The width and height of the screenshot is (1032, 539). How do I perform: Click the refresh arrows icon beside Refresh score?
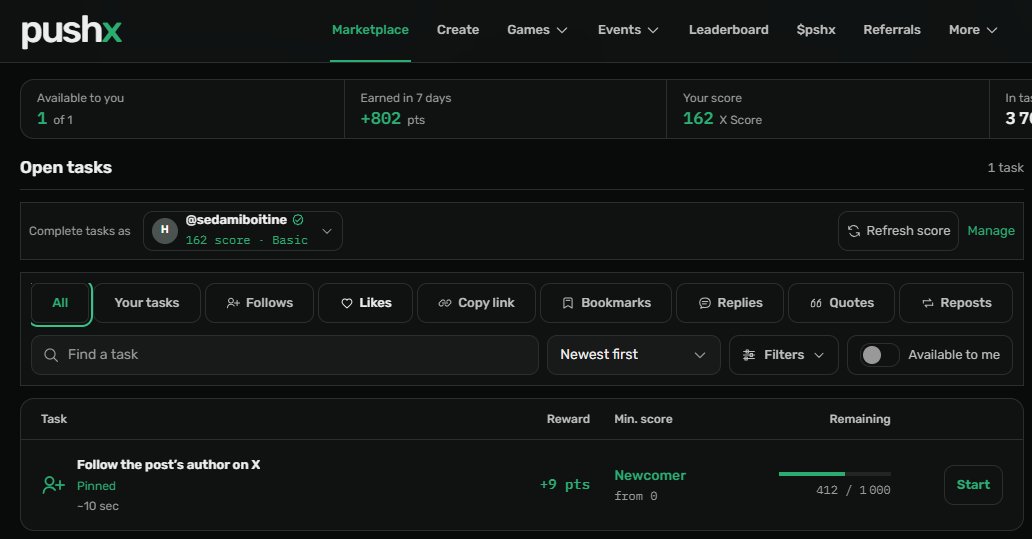854,231
